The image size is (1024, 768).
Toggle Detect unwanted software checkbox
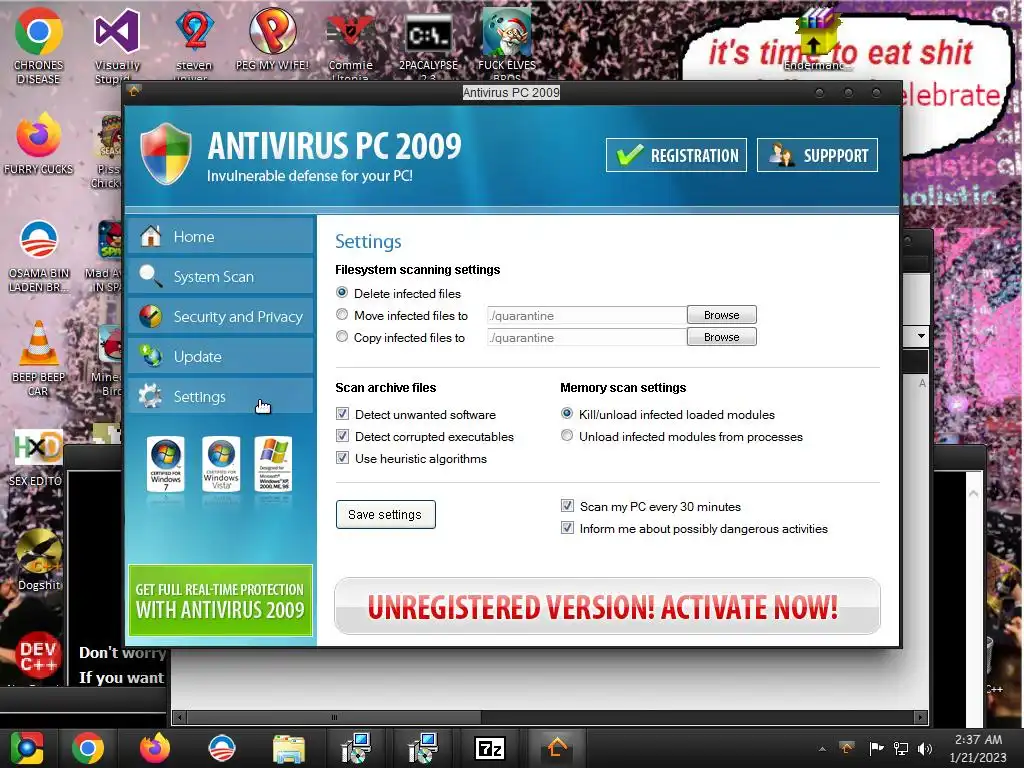[342, 414]
